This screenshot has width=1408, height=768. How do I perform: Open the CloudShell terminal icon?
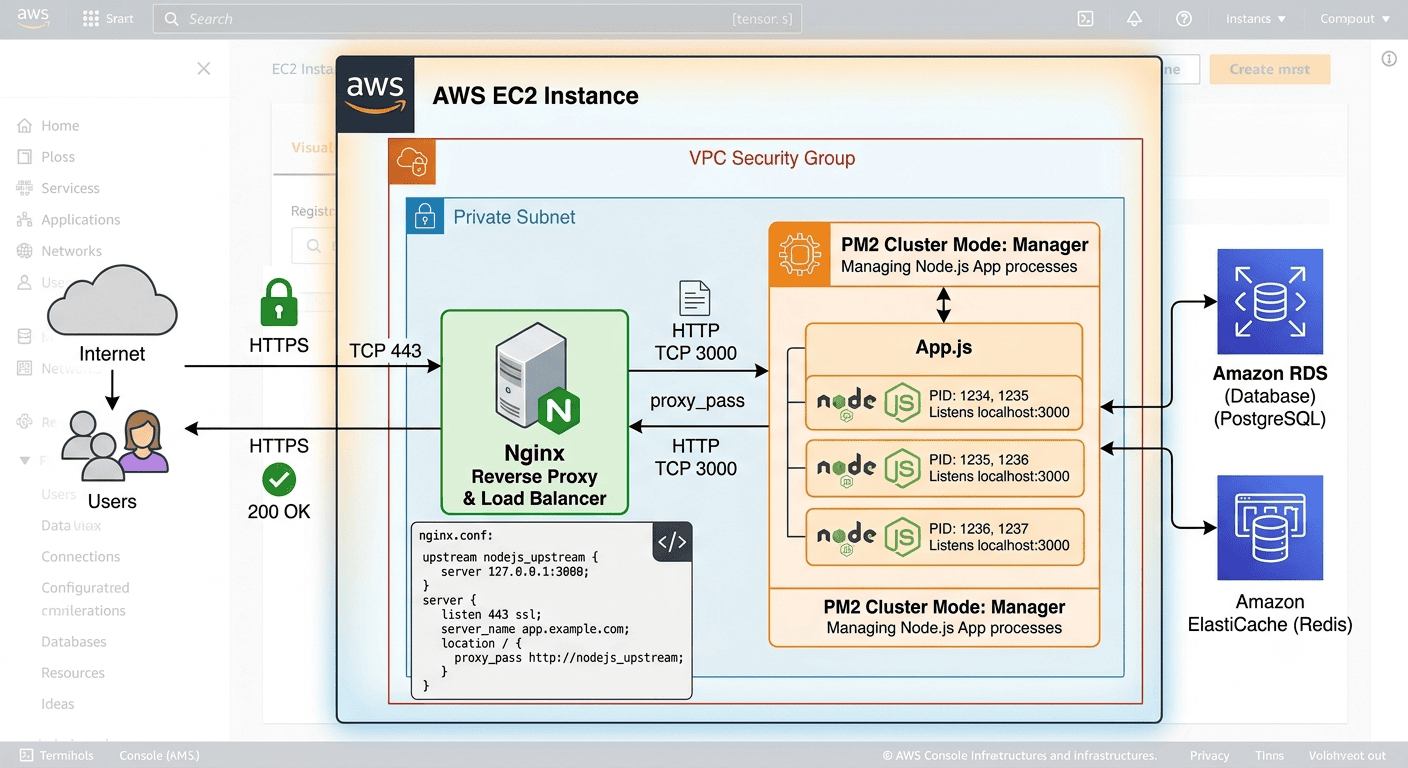click(x=1085, y=19)
